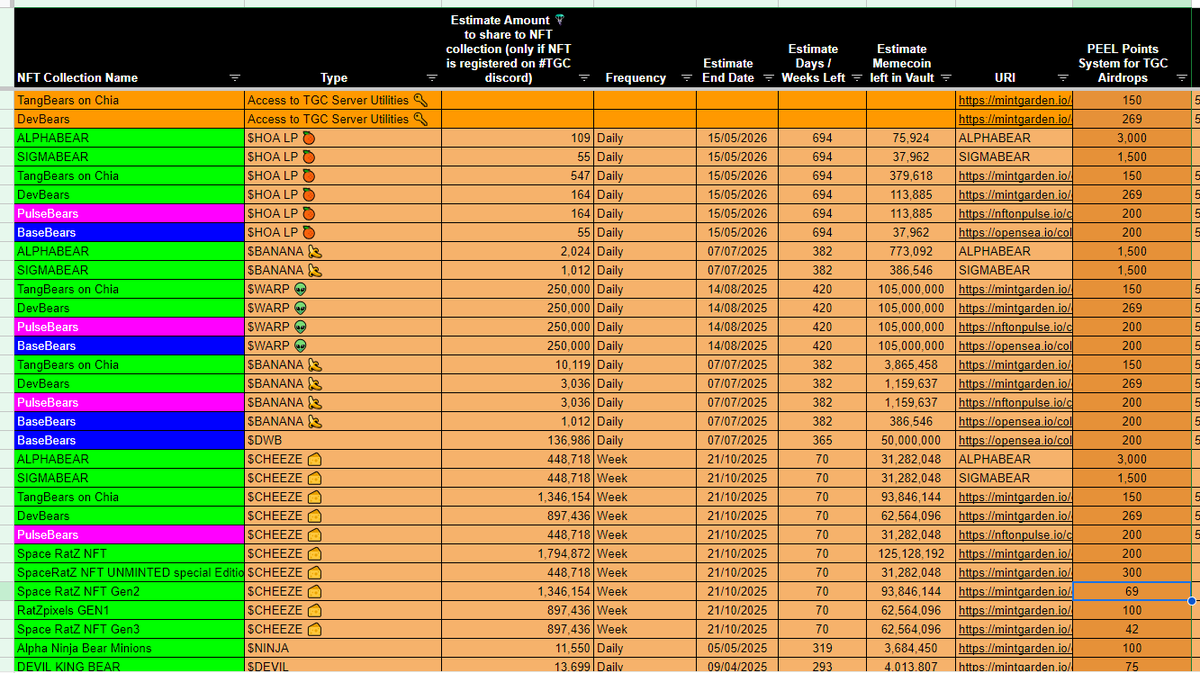Open the mintgarden link in the Alpha Ninja Bear Minions row

(x=1015, y=649)
